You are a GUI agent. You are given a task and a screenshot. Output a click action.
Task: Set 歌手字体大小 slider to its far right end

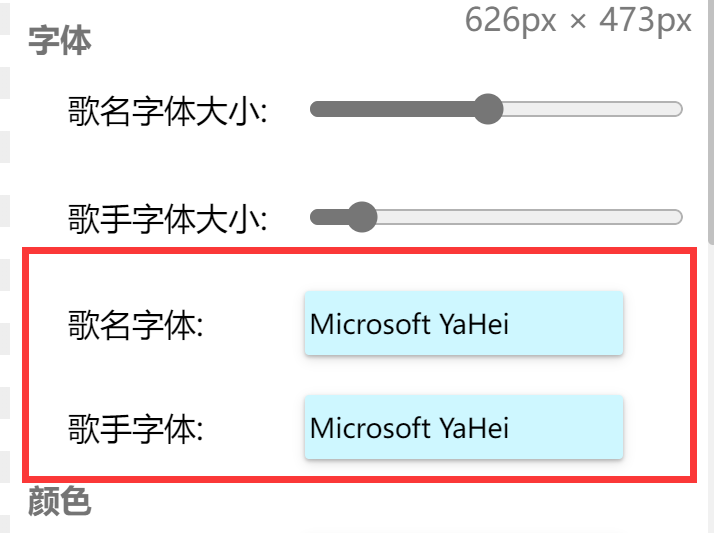680,217
